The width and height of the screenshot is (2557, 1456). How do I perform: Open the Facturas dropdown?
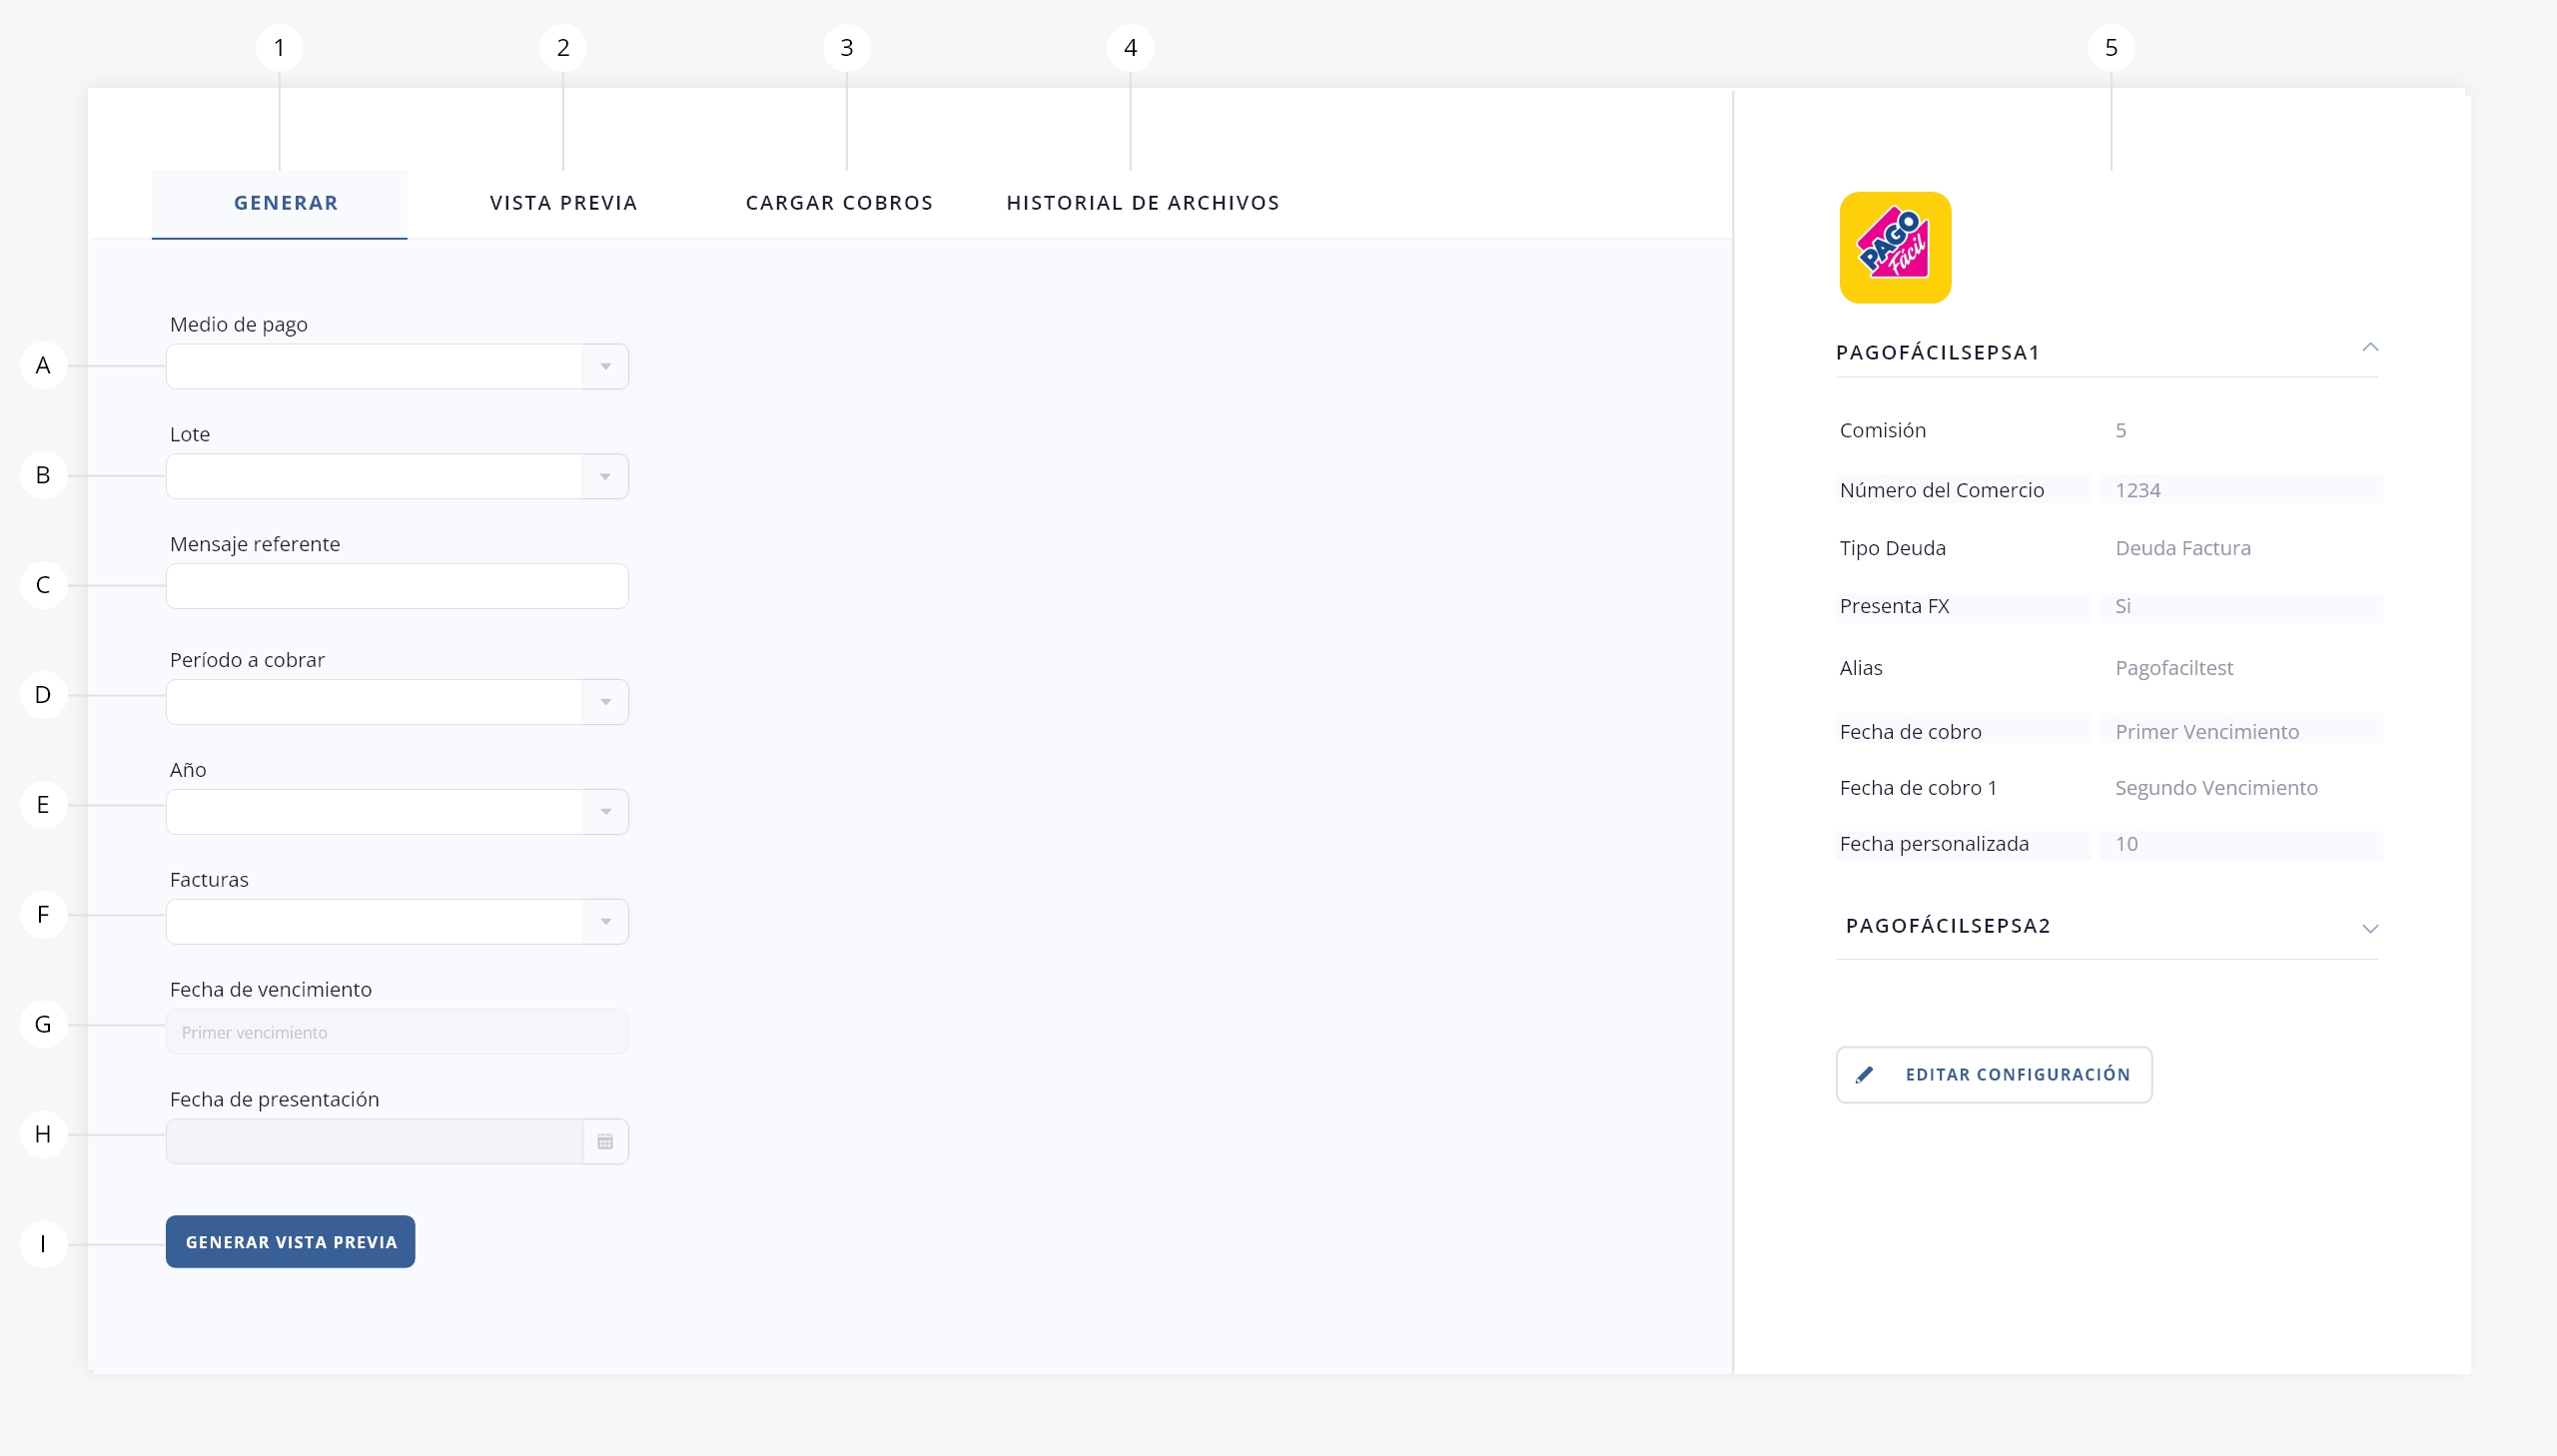pyautogui.click(x=397, y=922)
